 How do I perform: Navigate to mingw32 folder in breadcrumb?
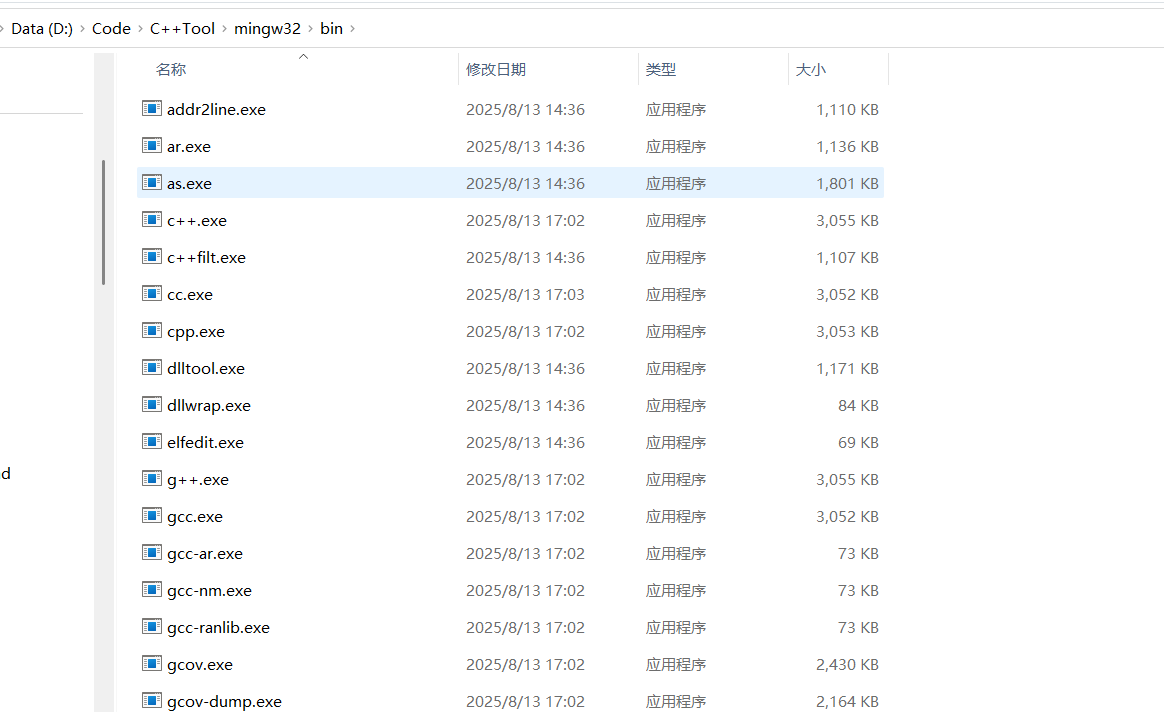click(x=267, y=29)
